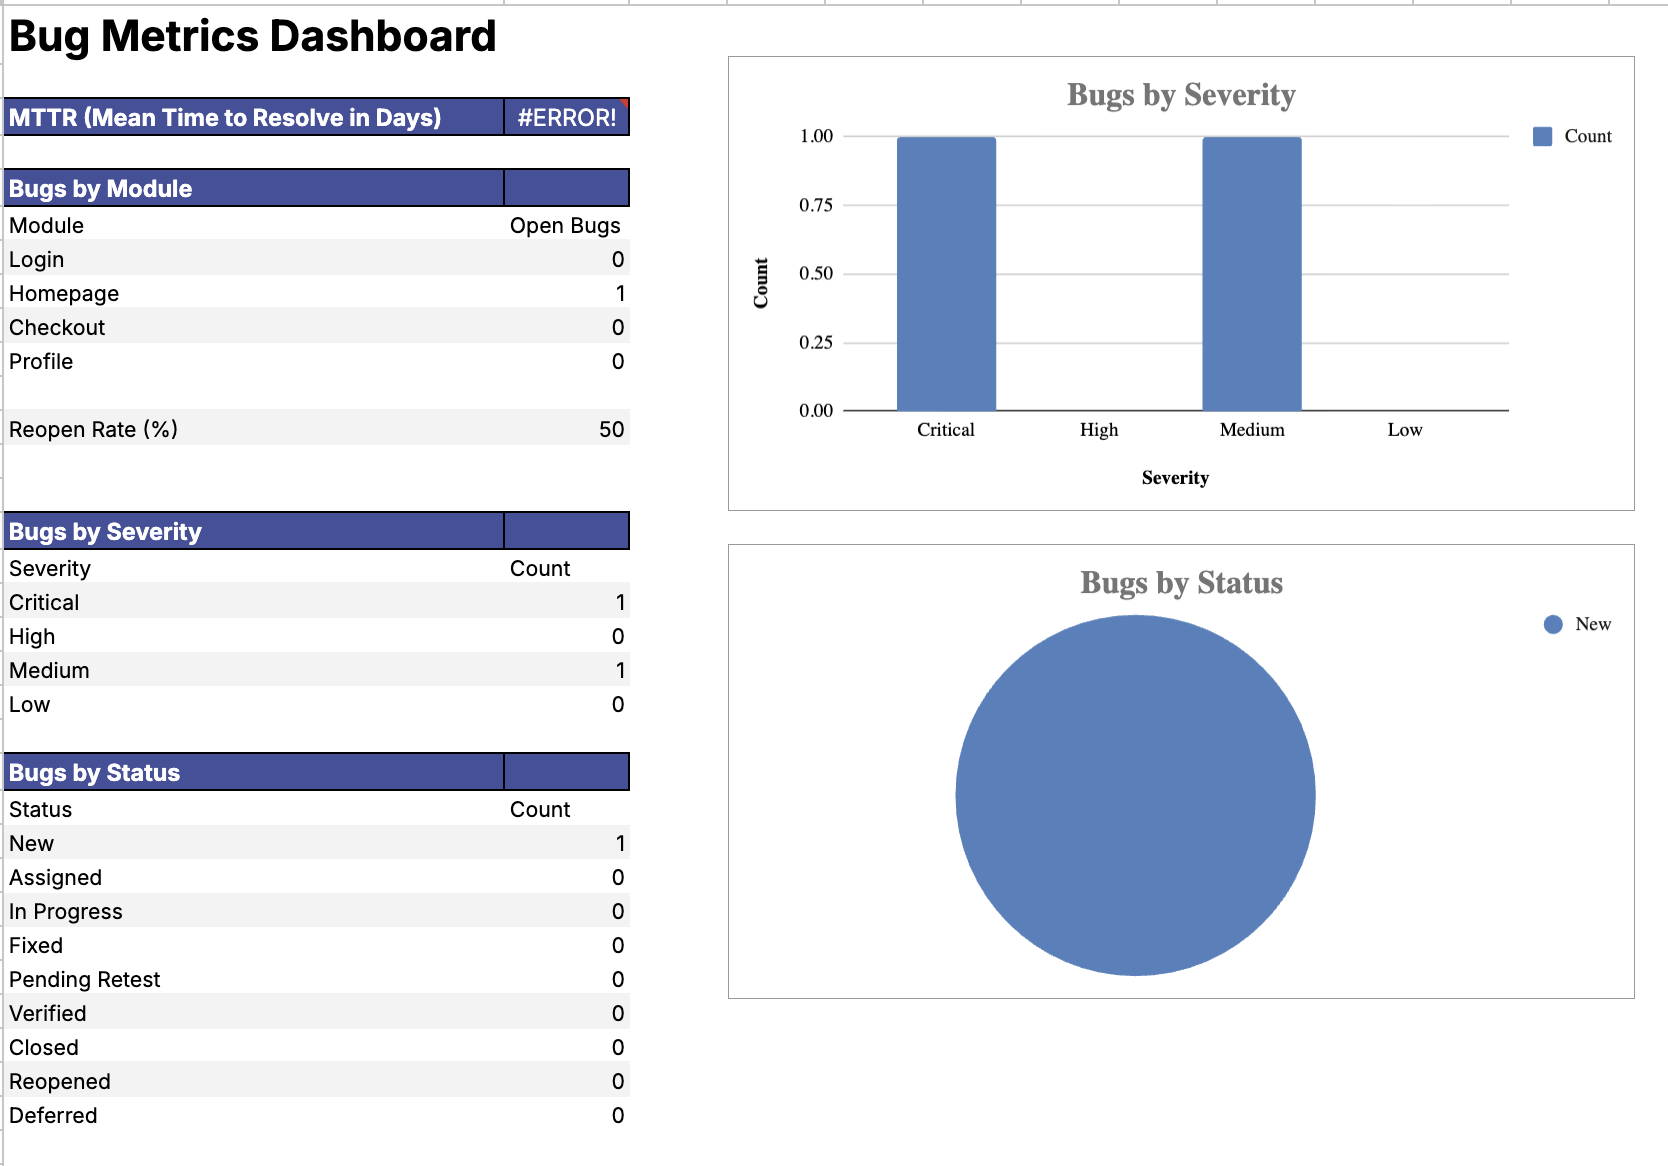Click the Homepage open bugs count
Image resolution: width=1668 pixels, height=1166 pixels.
point(618,293)
